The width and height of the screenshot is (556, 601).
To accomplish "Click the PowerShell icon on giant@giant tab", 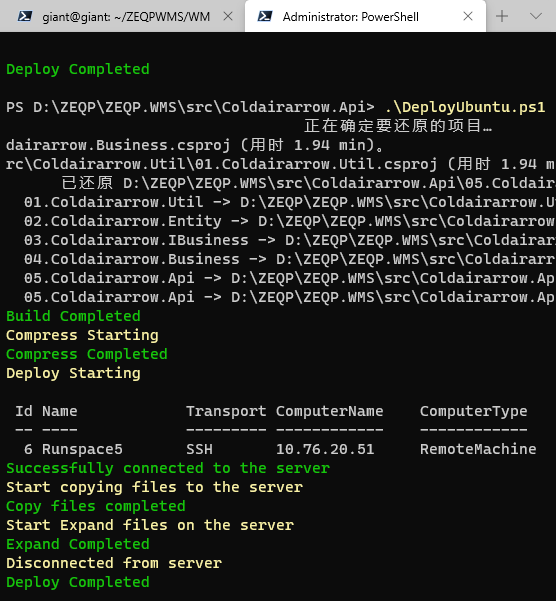I will (x=25, y=16).
